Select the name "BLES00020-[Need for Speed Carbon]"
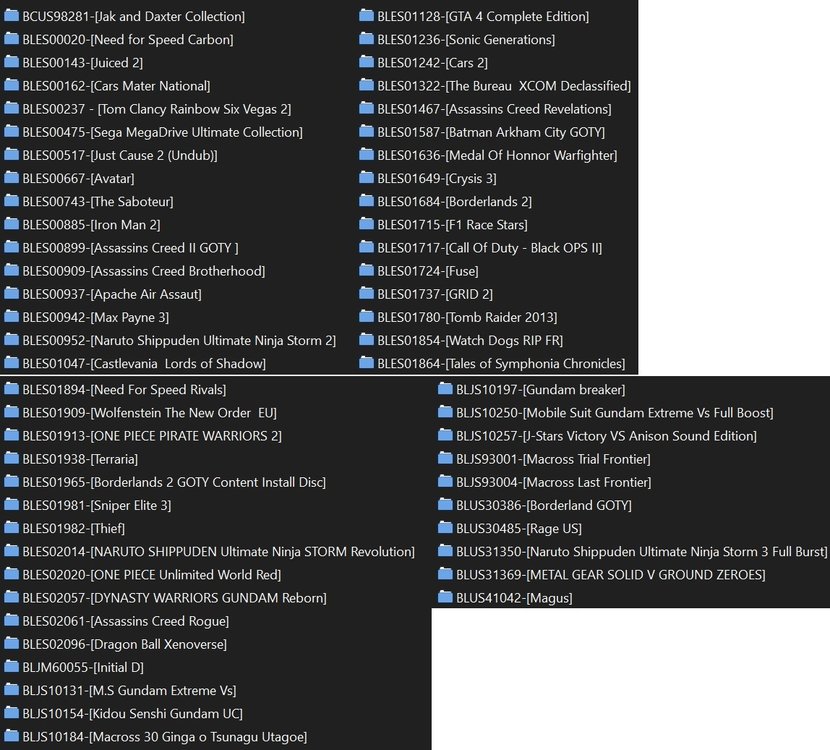Viewport: 830px width, 750px height. (x=128, y=40)
